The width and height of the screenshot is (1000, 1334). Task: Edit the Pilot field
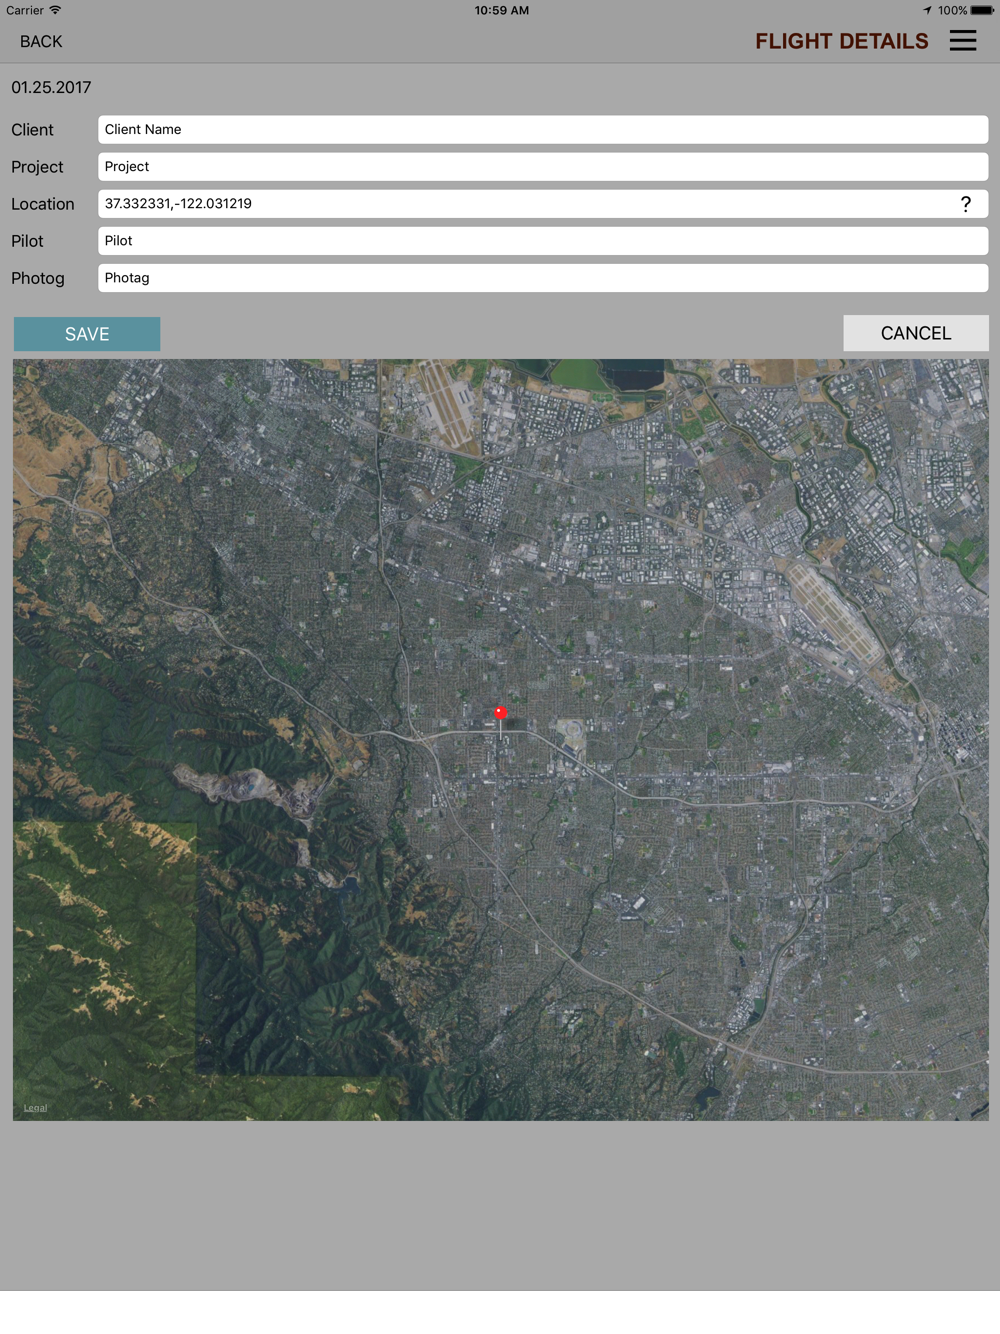[543, 241]
